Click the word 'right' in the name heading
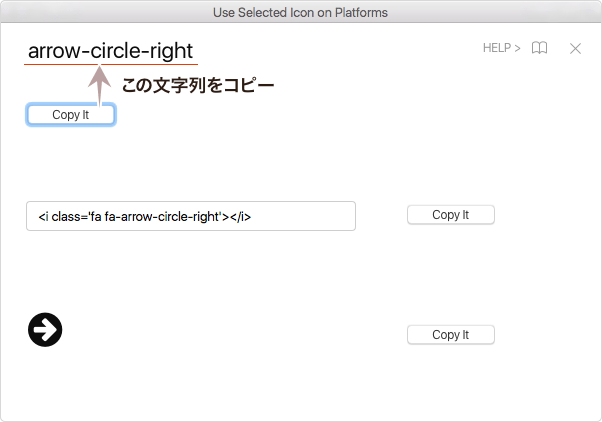The width and height of the screenshot is (602, 422). pyautogui.click(x=168, y=50)
